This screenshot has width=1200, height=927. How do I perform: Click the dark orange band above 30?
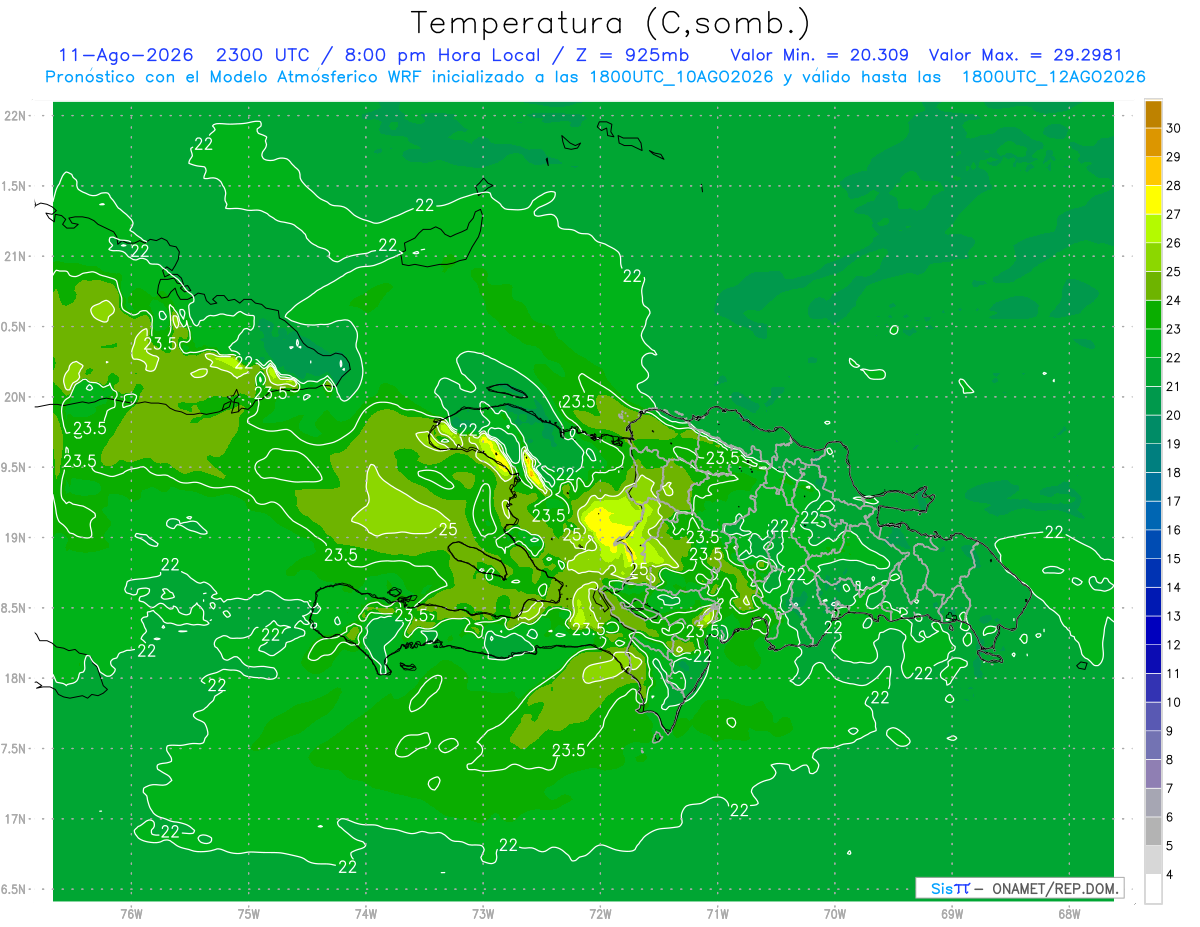pyautogui.click(x=1153, y=113)
